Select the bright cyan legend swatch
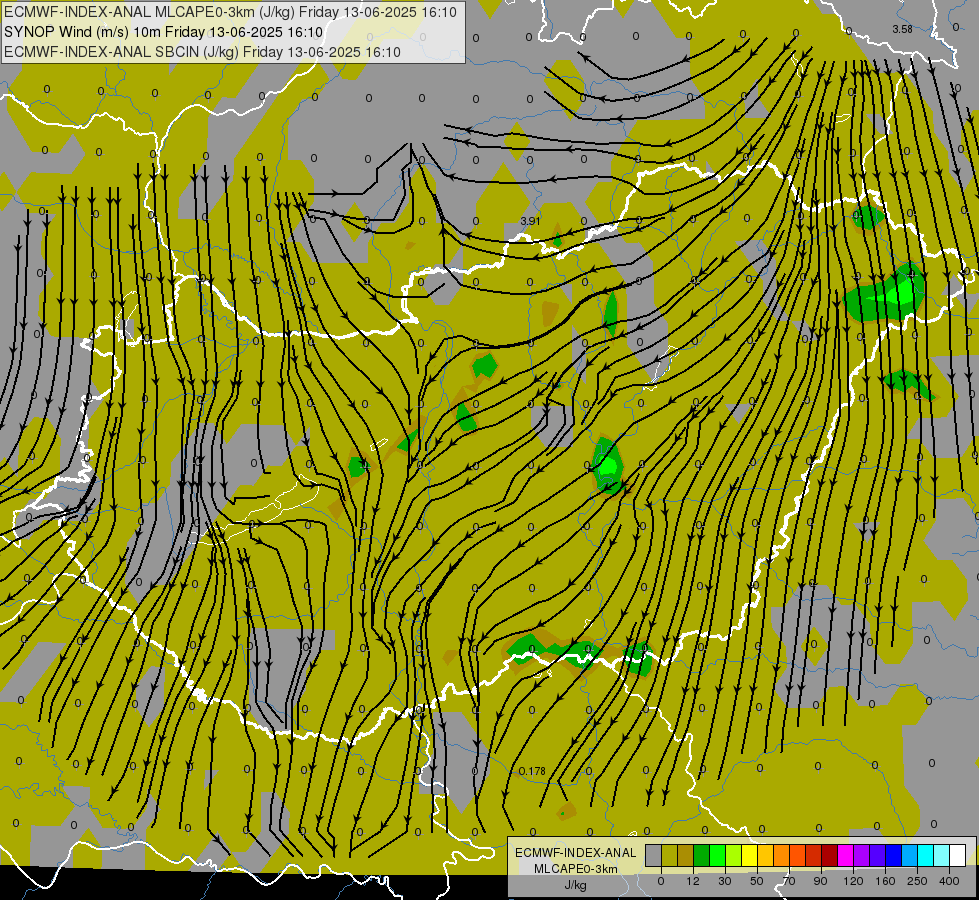Screen dimensions: 979x900 coord(925,855)
